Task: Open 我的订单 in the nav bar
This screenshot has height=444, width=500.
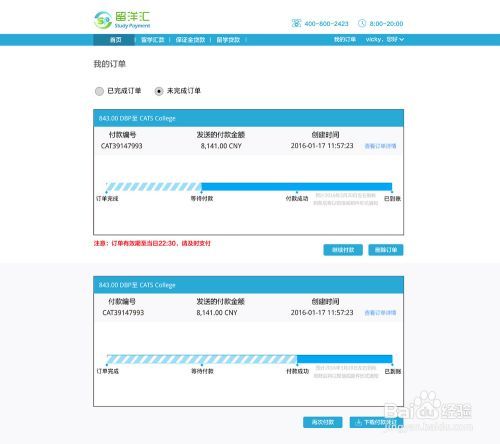Action: coord(345,40)
